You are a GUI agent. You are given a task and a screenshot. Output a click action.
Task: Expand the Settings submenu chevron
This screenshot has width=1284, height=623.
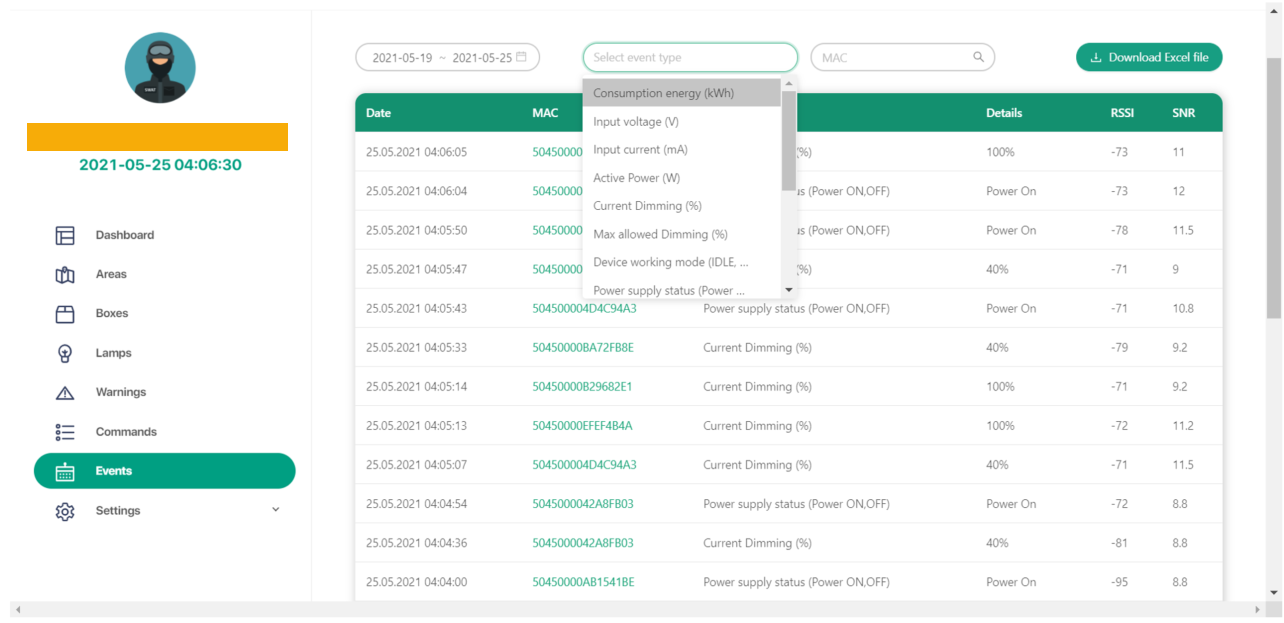(276, 510)
